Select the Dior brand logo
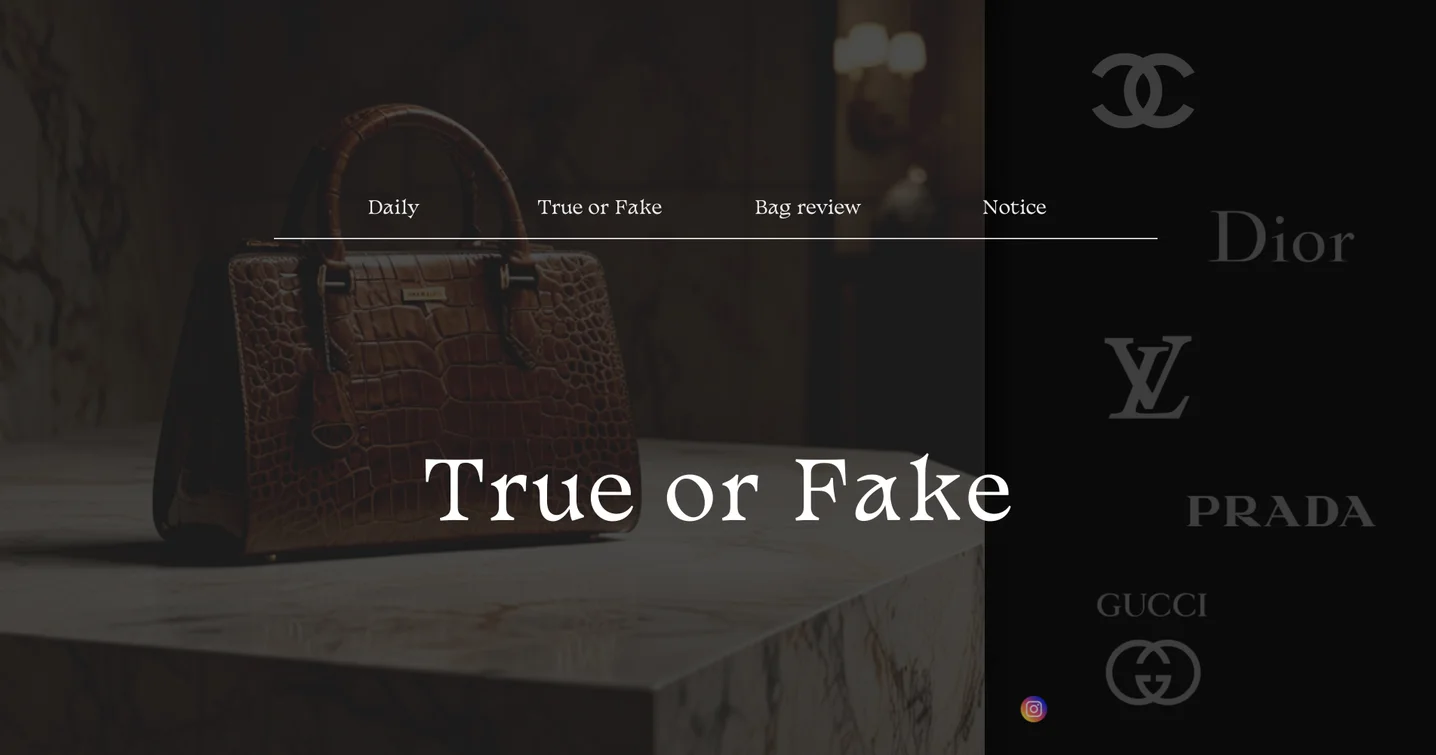This screenshot has width=1436, height=755. tap(1282, 237)
